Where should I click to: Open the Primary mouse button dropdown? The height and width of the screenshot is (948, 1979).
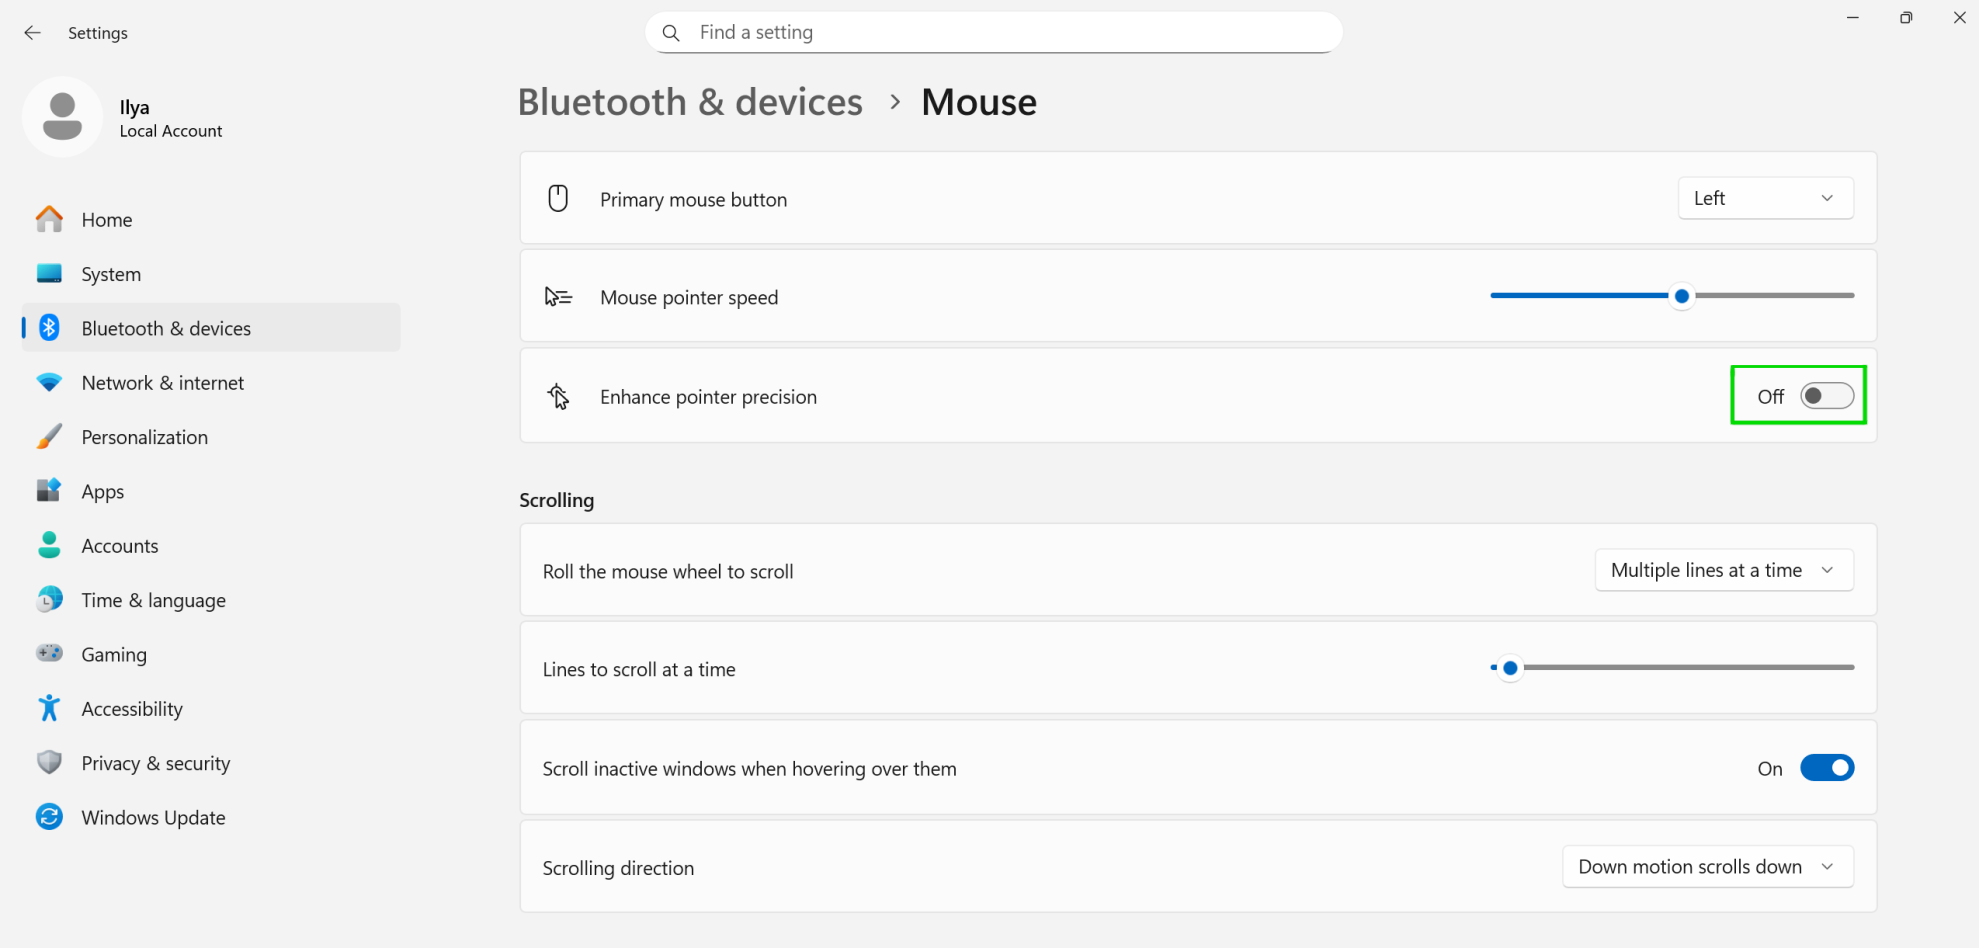click(1764, 198)
